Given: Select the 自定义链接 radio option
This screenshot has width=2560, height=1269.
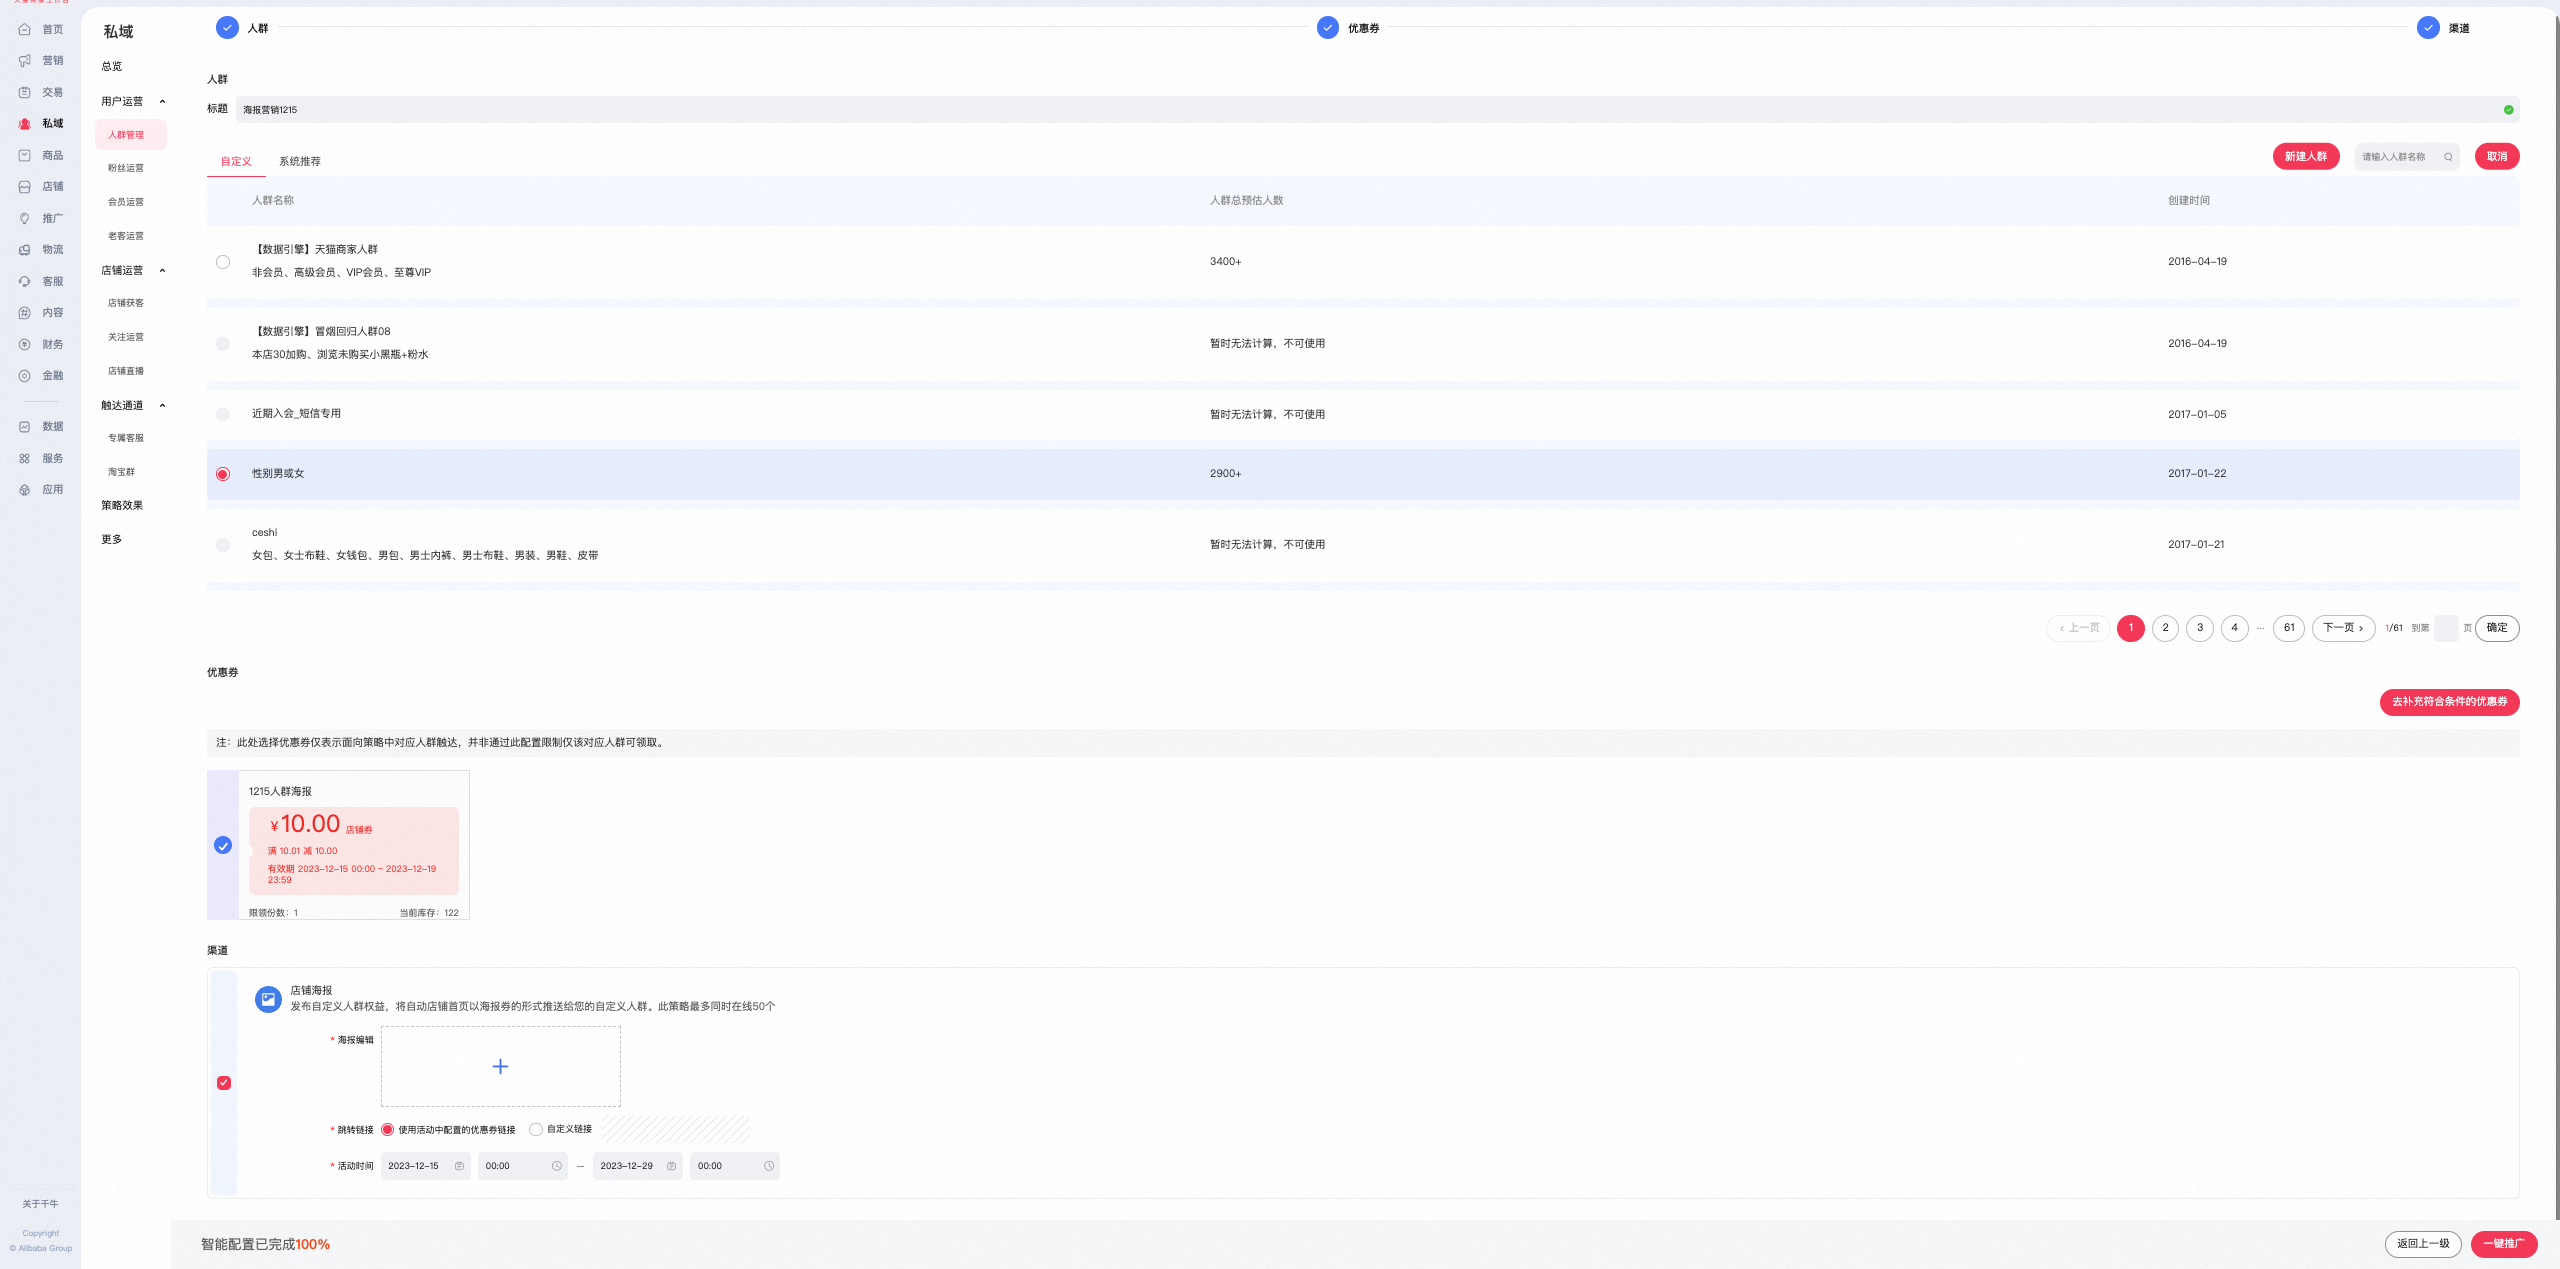Looking at the screenshot, I should [536, 1130].
